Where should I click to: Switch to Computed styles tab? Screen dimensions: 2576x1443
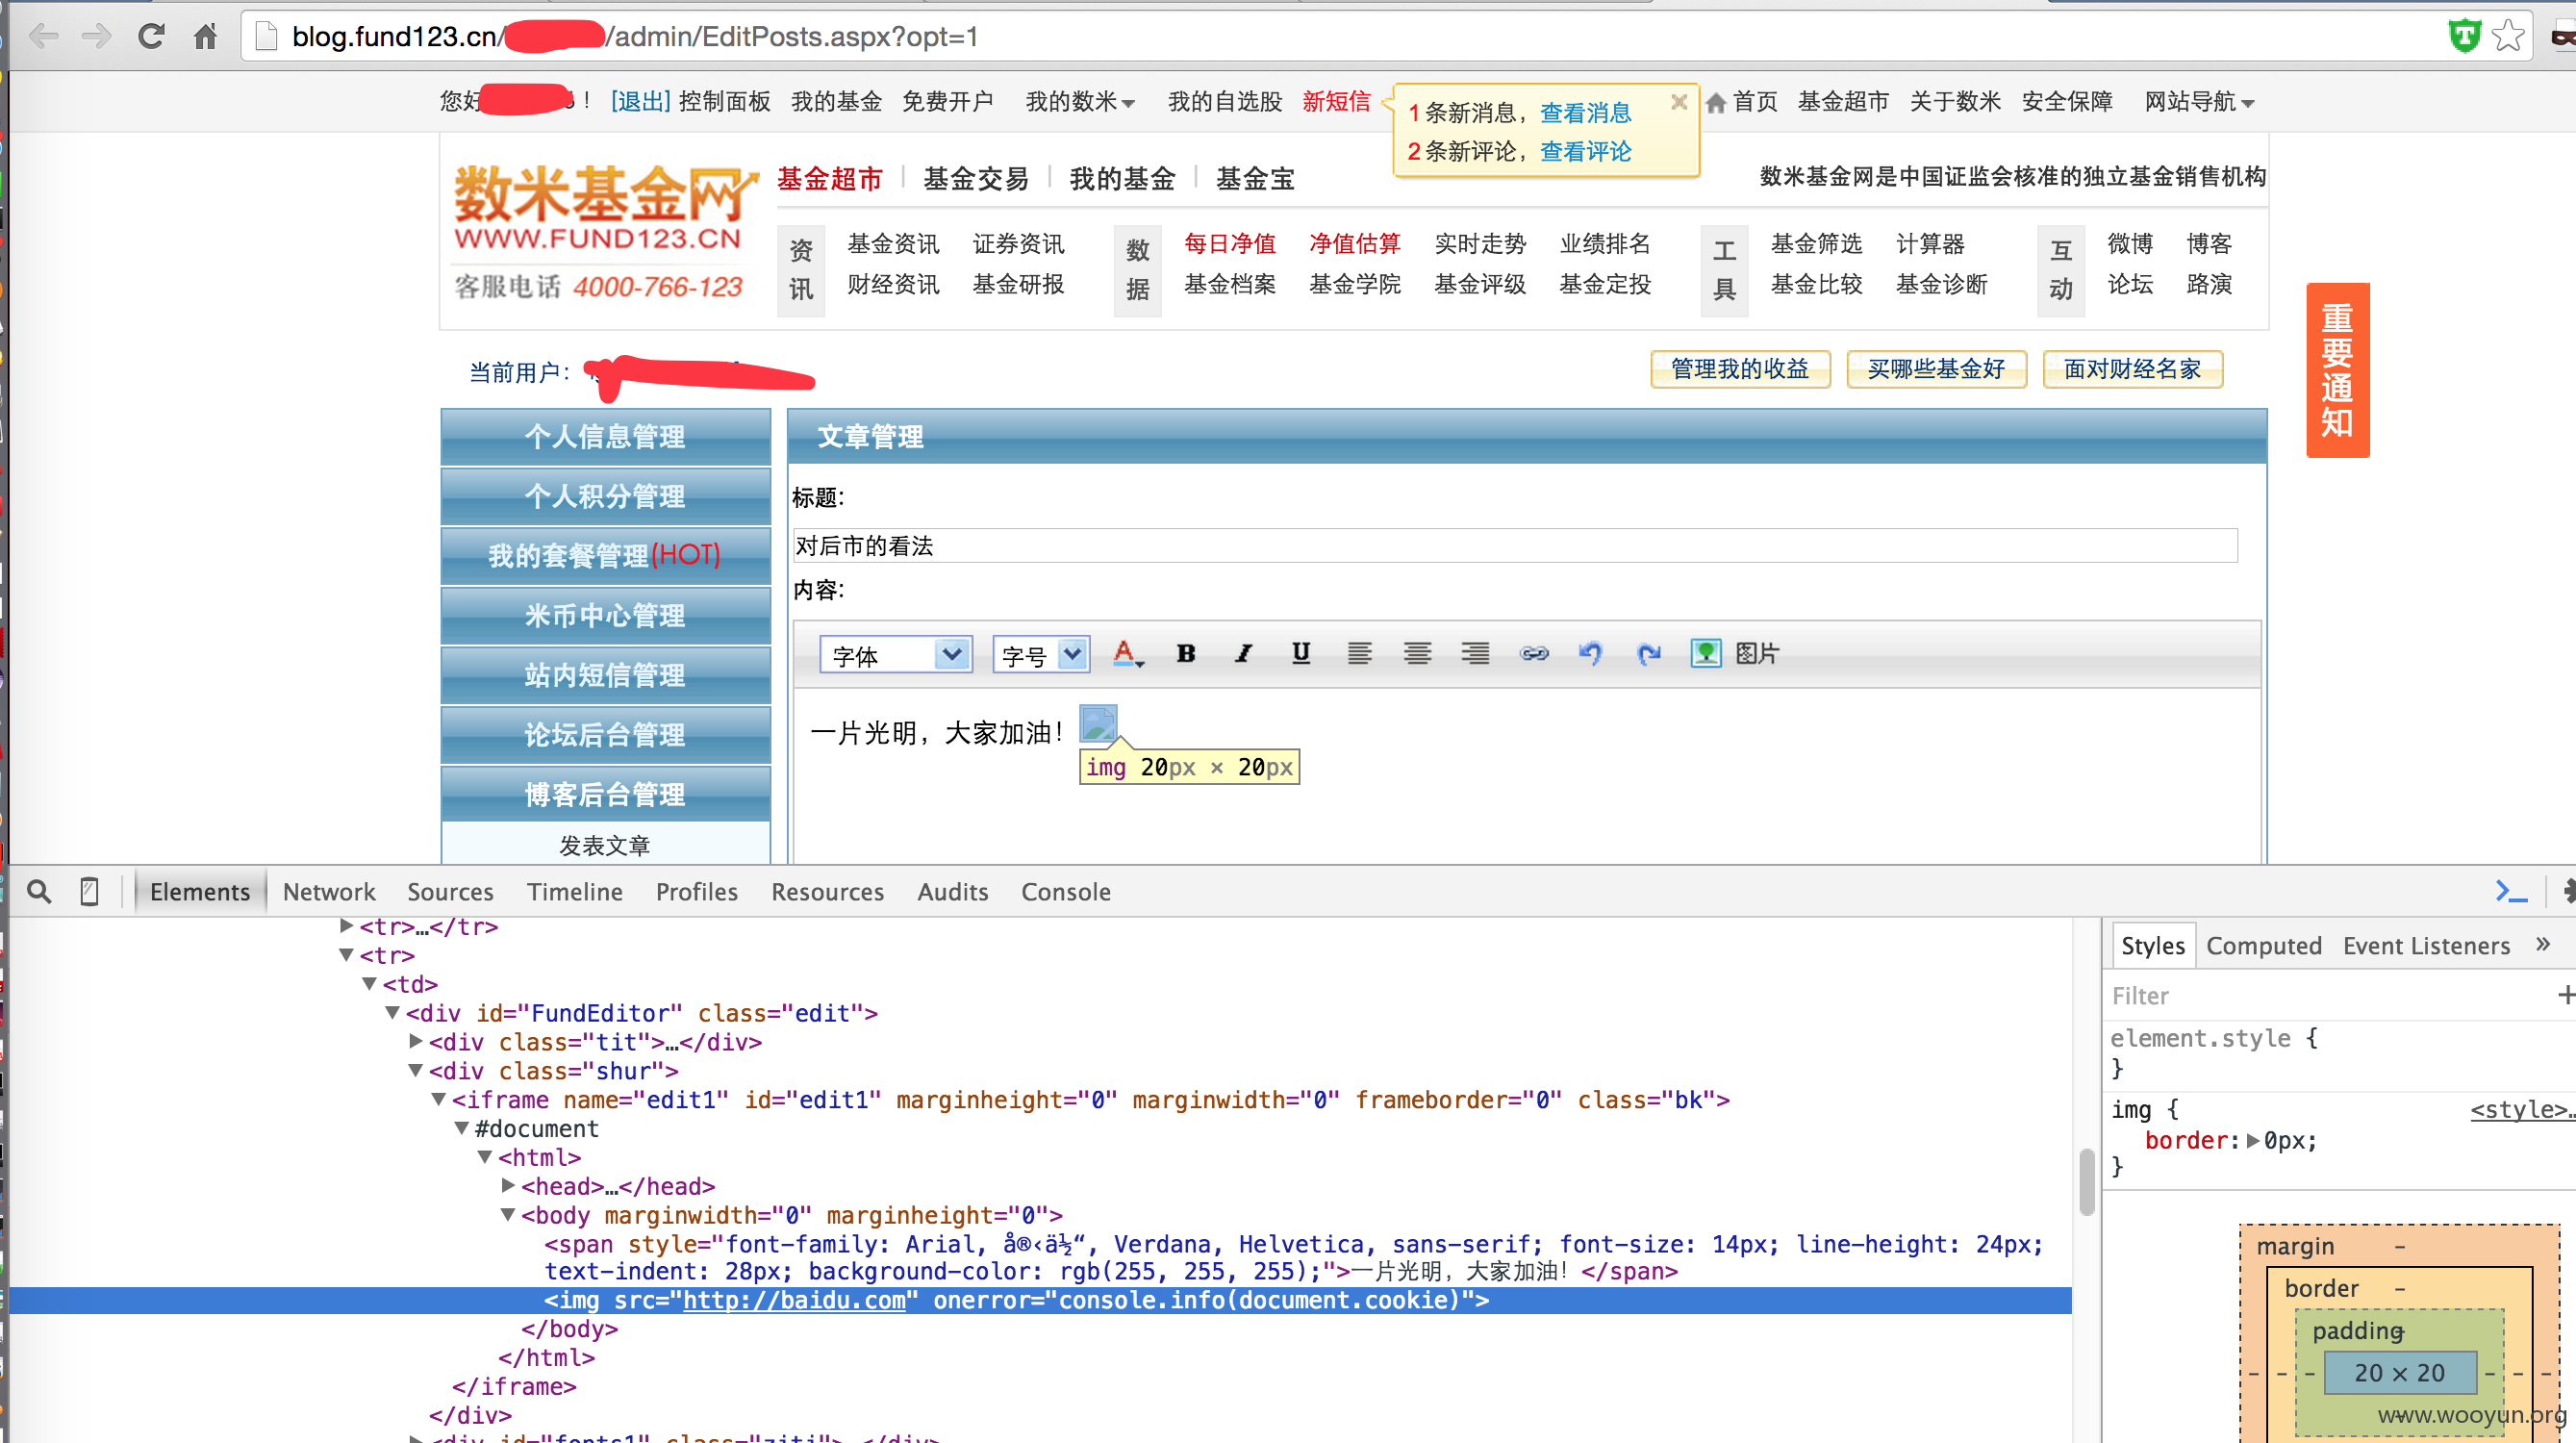pos(2264,945)
